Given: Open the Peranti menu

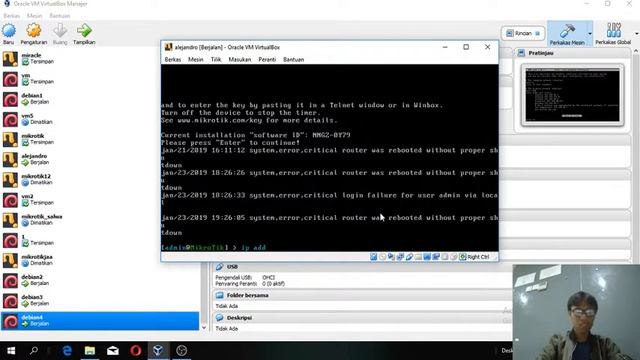Looking at the screenshot, I should coord(267,60).
